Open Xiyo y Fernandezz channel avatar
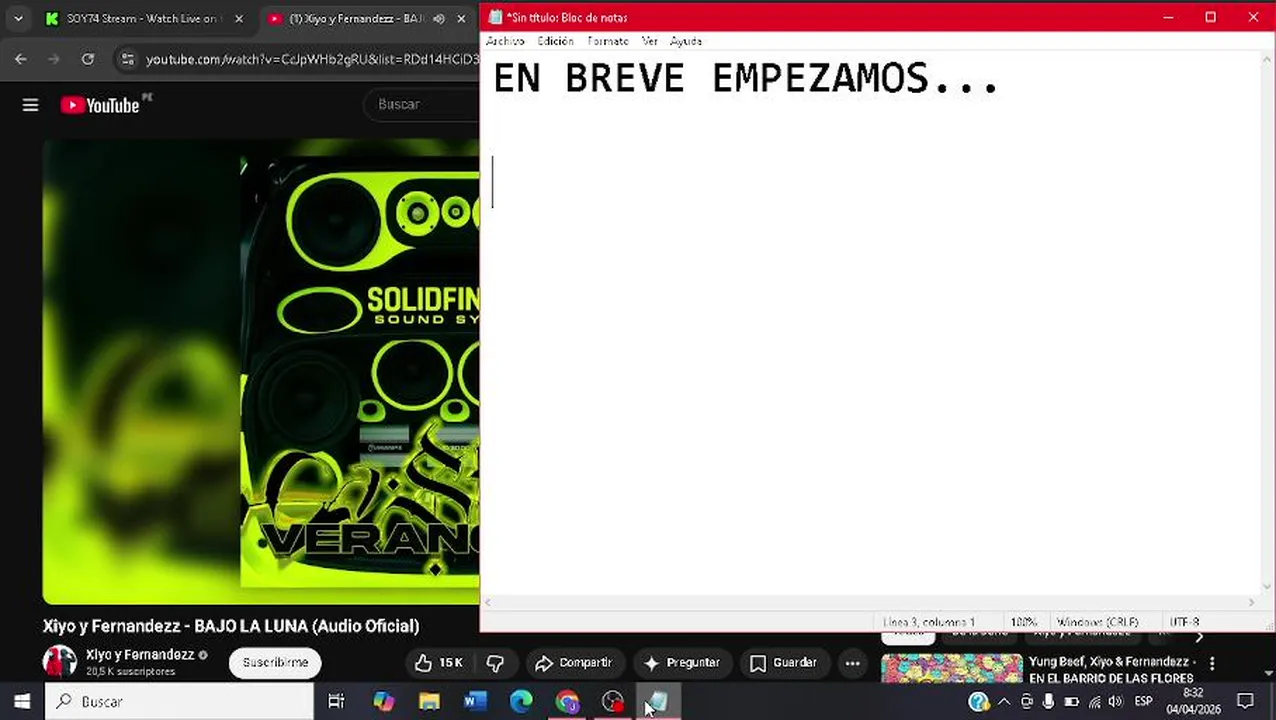This screenshot has height=720, width=1276. click(59, 662)
